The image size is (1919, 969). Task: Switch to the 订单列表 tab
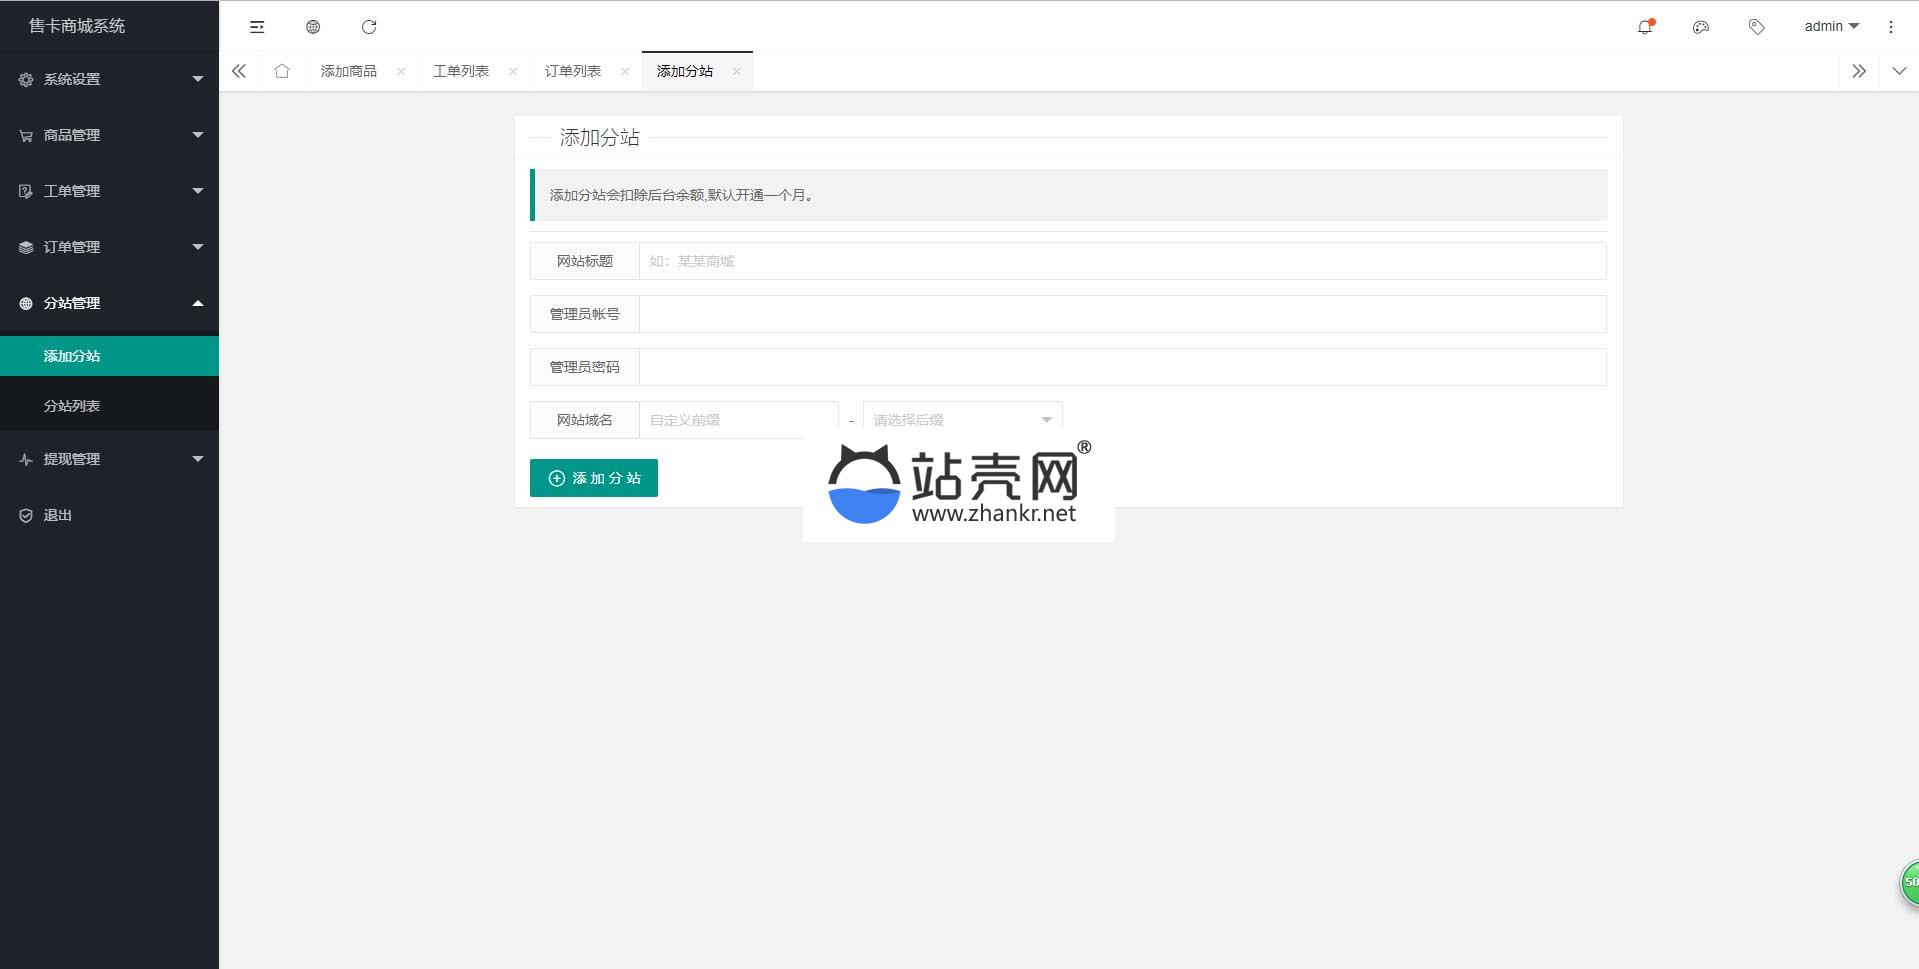pyautogui.click(x=573, y=71)
